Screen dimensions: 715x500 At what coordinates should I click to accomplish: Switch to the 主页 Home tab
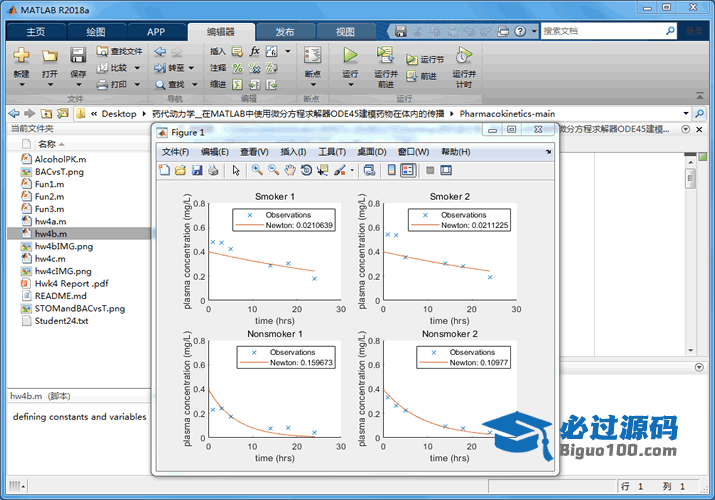[x=36, y=32]
